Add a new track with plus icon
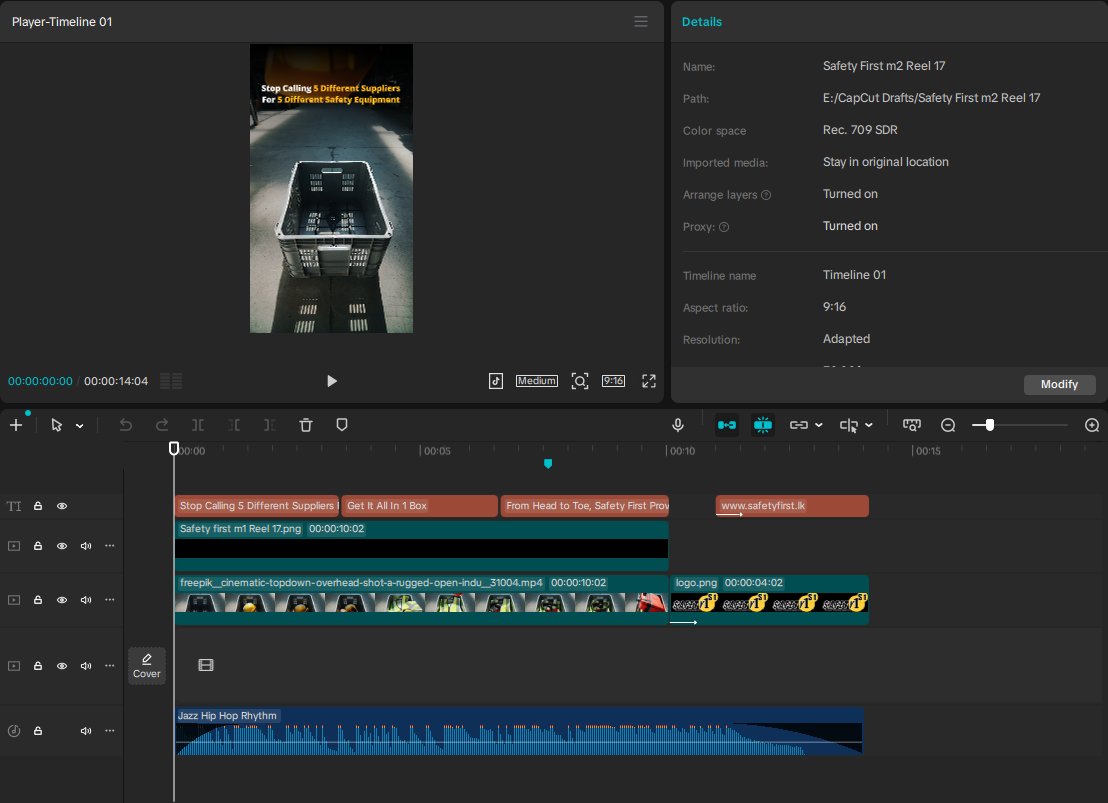The height and width of the screenshot is (803, 1108). 16,425
